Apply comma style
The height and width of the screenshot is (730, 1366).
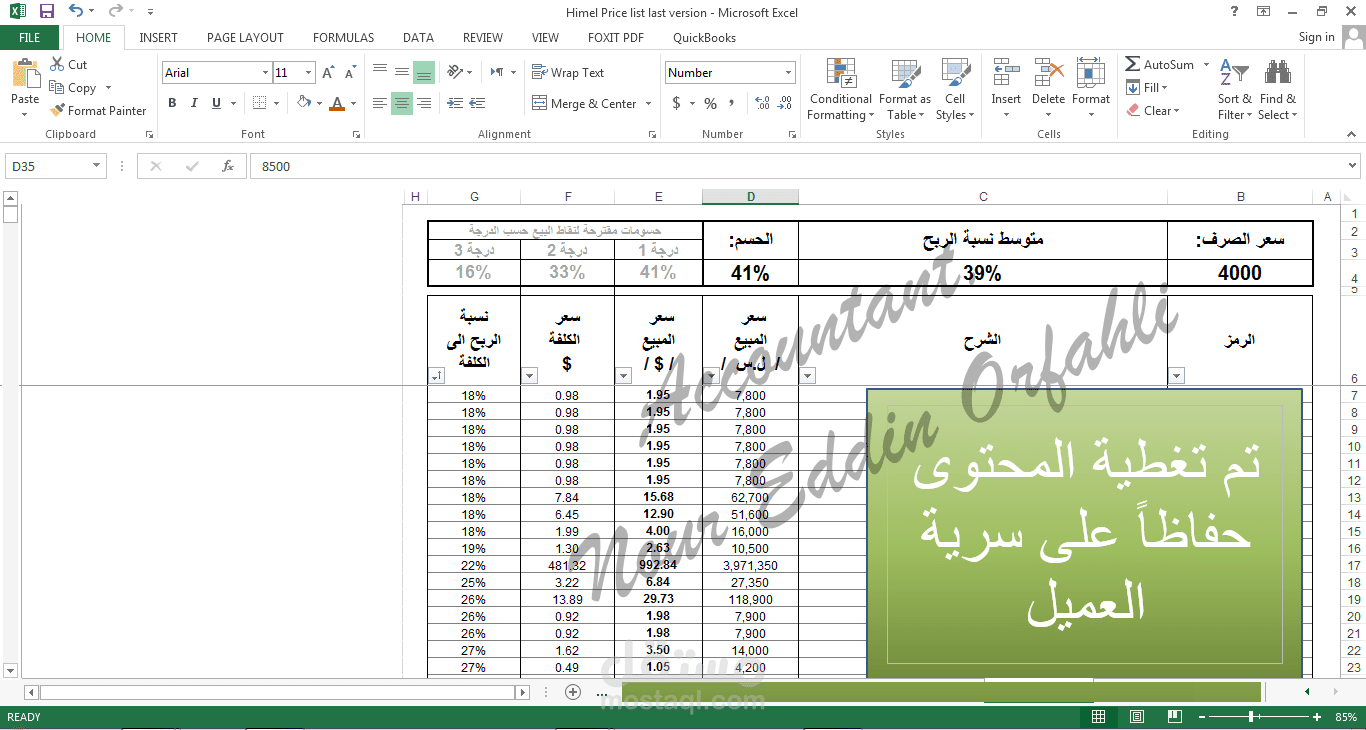(731, 103)
